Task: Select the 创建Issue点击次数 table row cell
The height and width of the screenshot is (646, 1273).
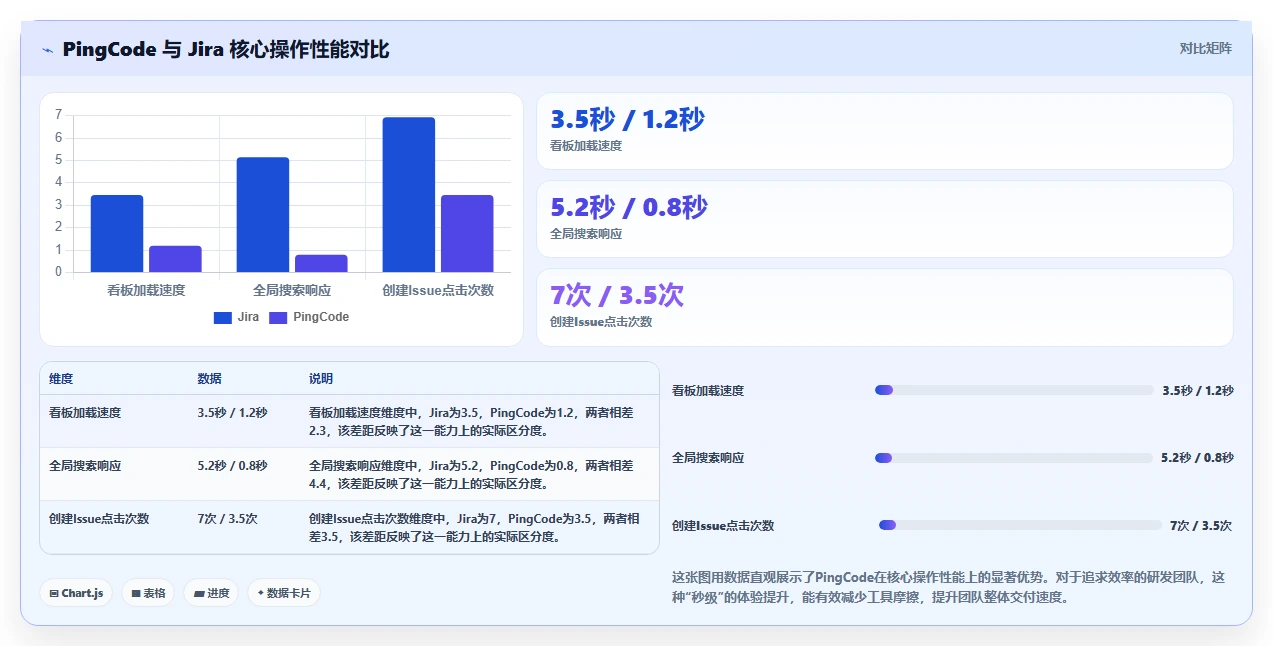Action: pos(99,518)
